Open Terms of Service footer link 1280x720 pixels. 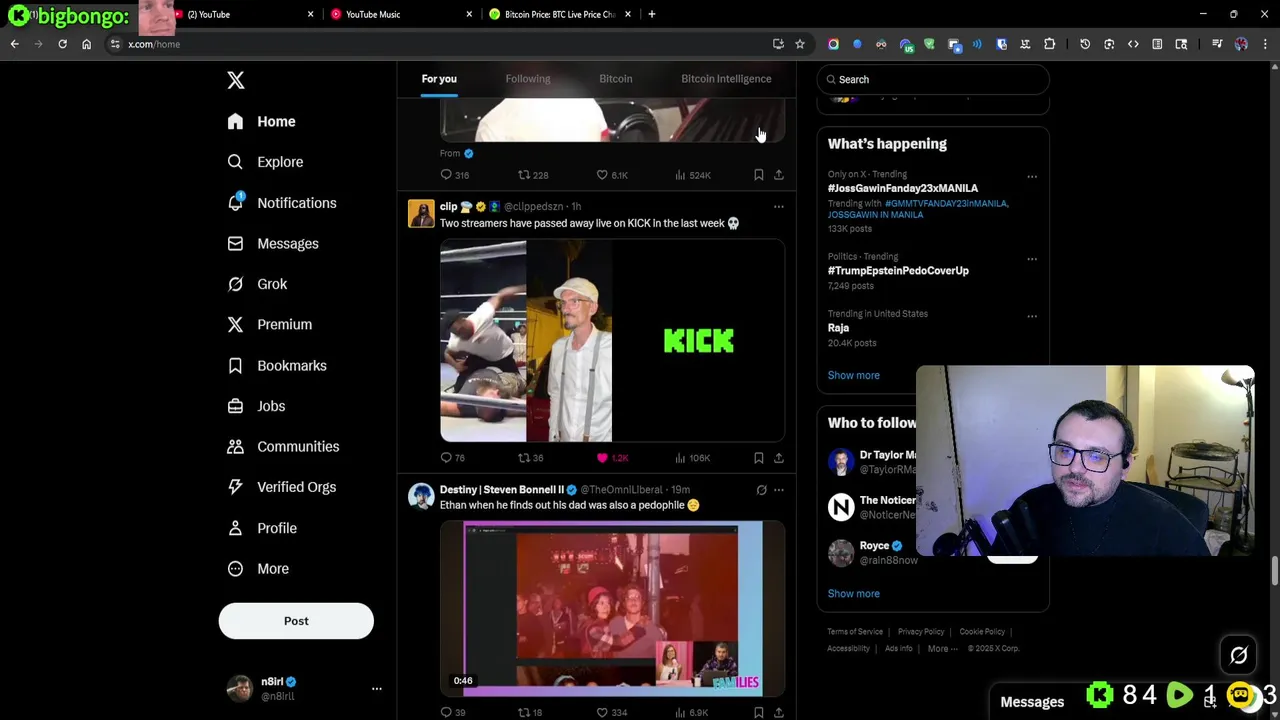click(x=855, y=632)
